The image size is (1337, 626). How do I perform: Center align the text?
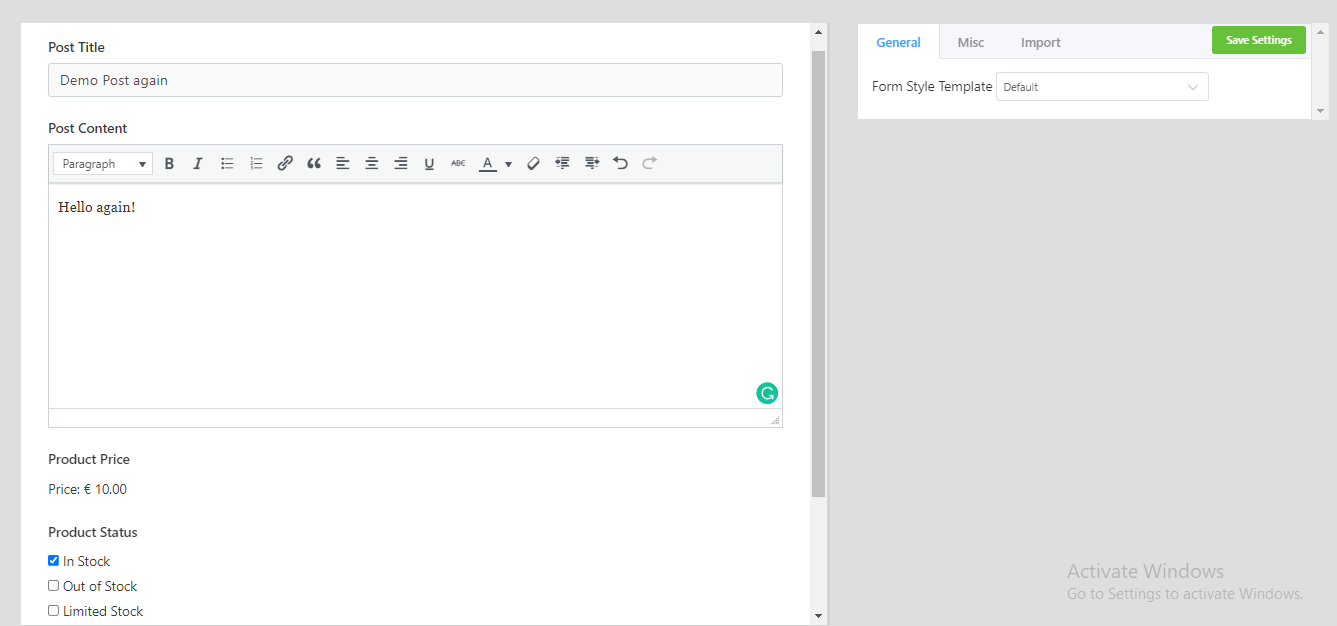point(372,164)
